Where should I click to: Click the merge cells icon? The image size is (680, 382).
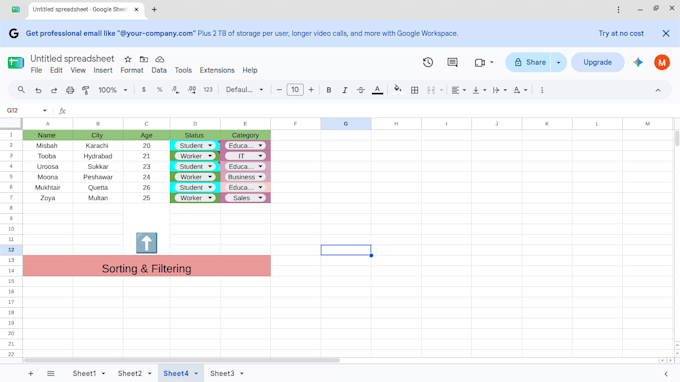point(431,90)
